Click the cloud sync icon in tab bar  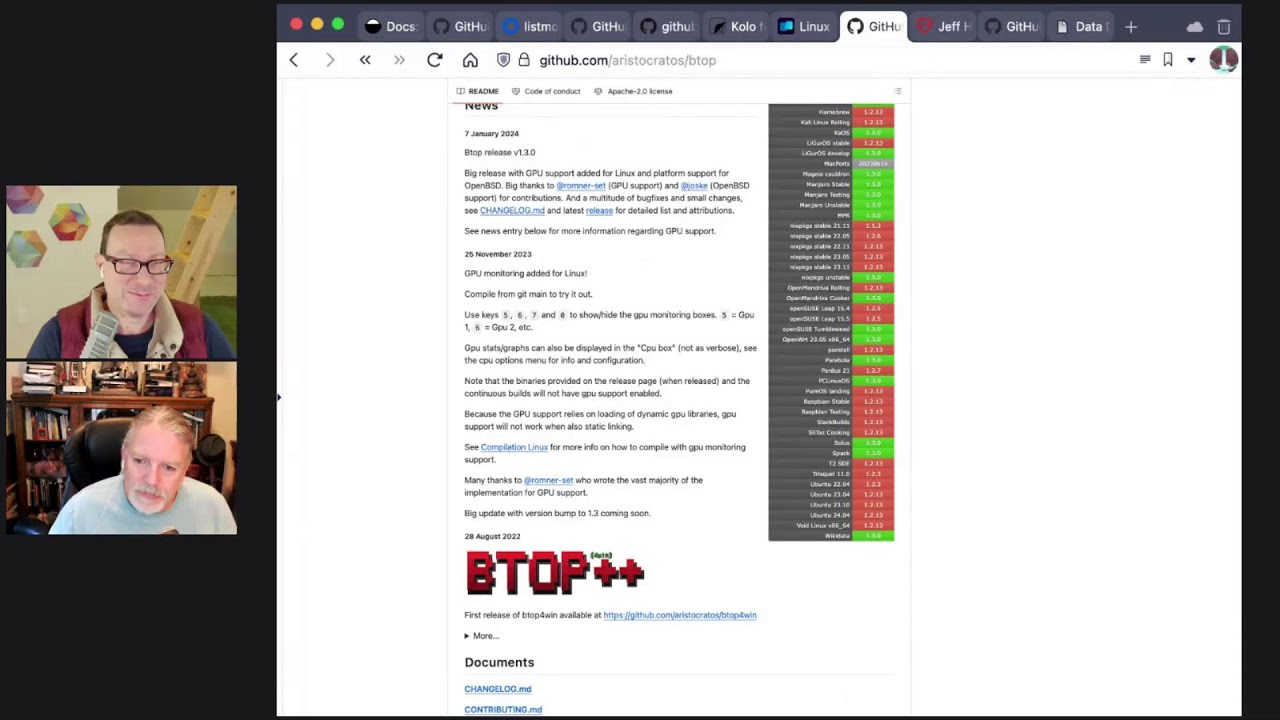1195,27
